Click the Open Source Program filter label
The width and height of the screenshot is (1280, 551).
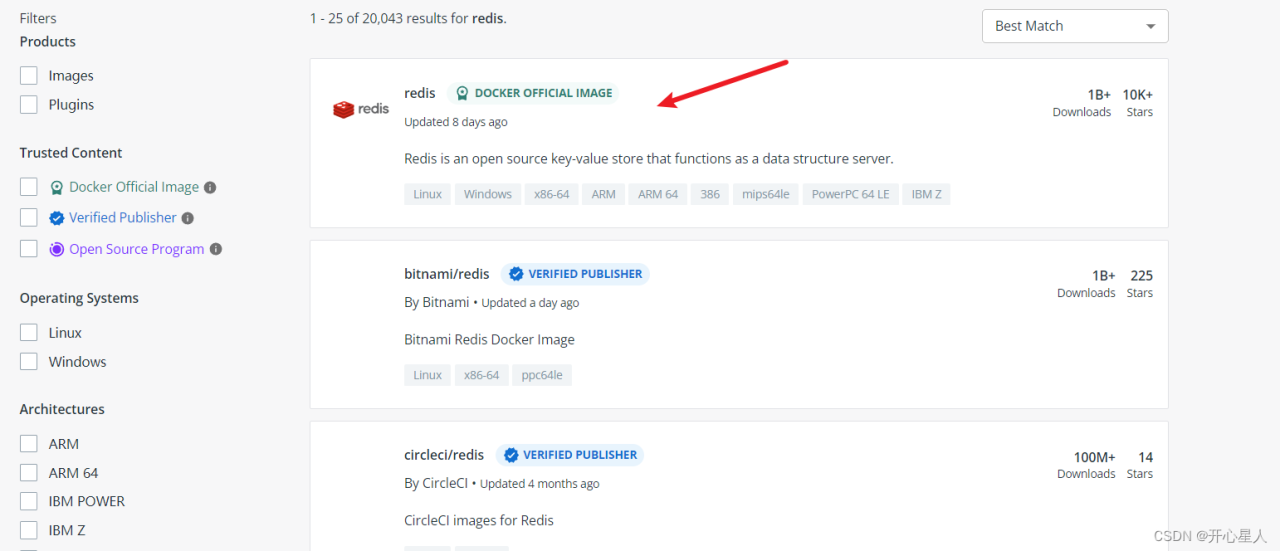tap(137, 249)
